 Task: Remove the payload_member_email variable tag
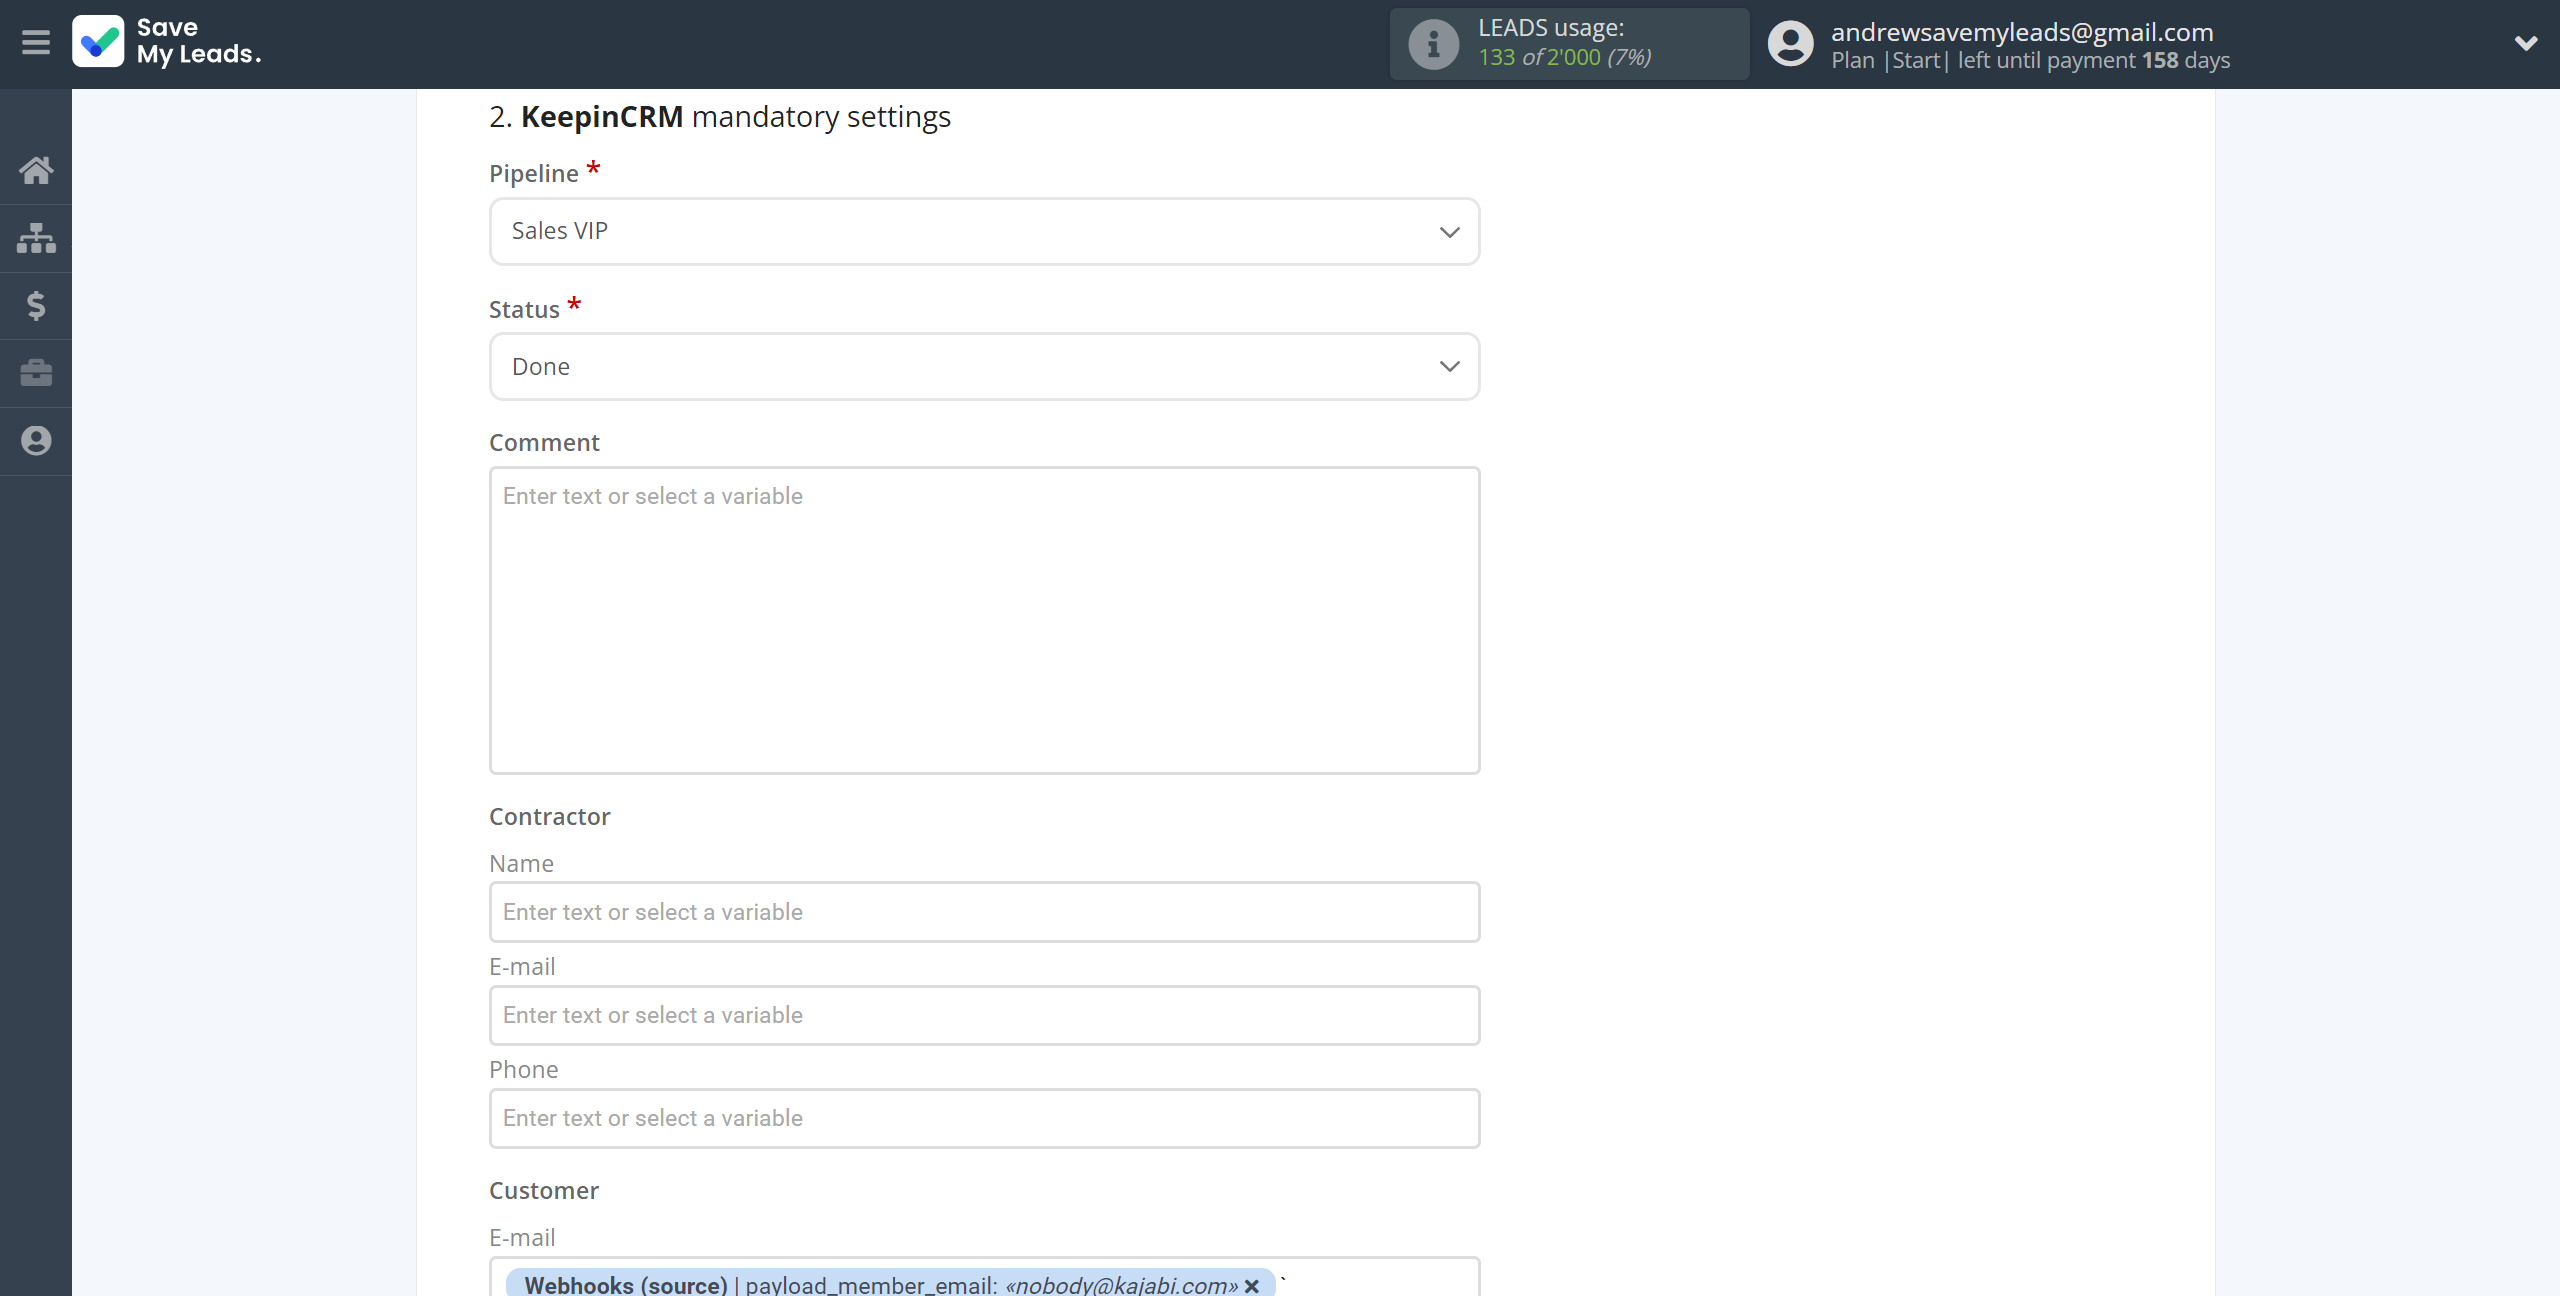(1251, 1286)
